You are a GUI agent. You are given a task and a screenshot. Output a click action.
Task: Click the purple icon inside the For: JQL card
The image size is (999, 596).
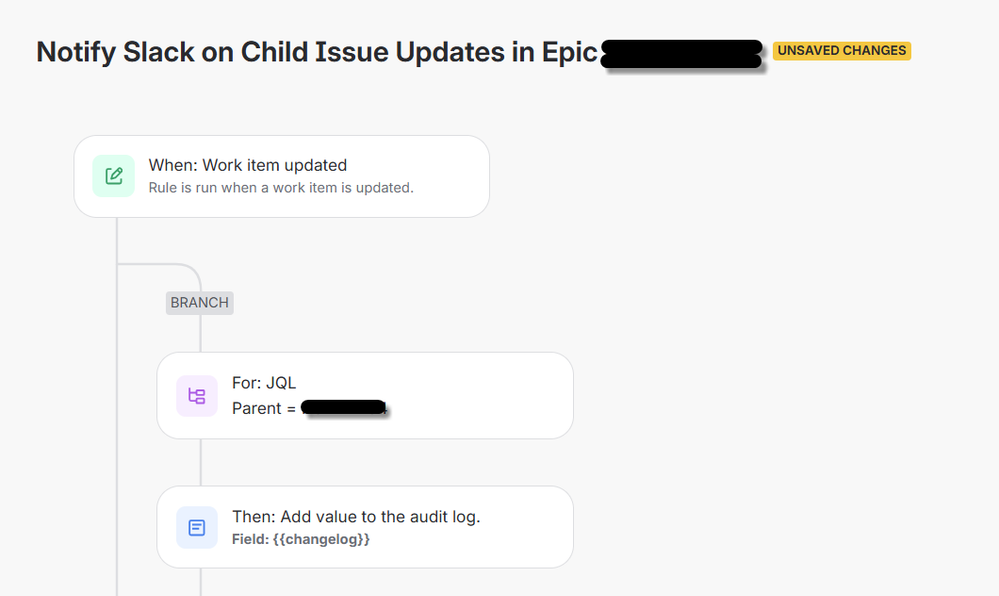point(196,395)
